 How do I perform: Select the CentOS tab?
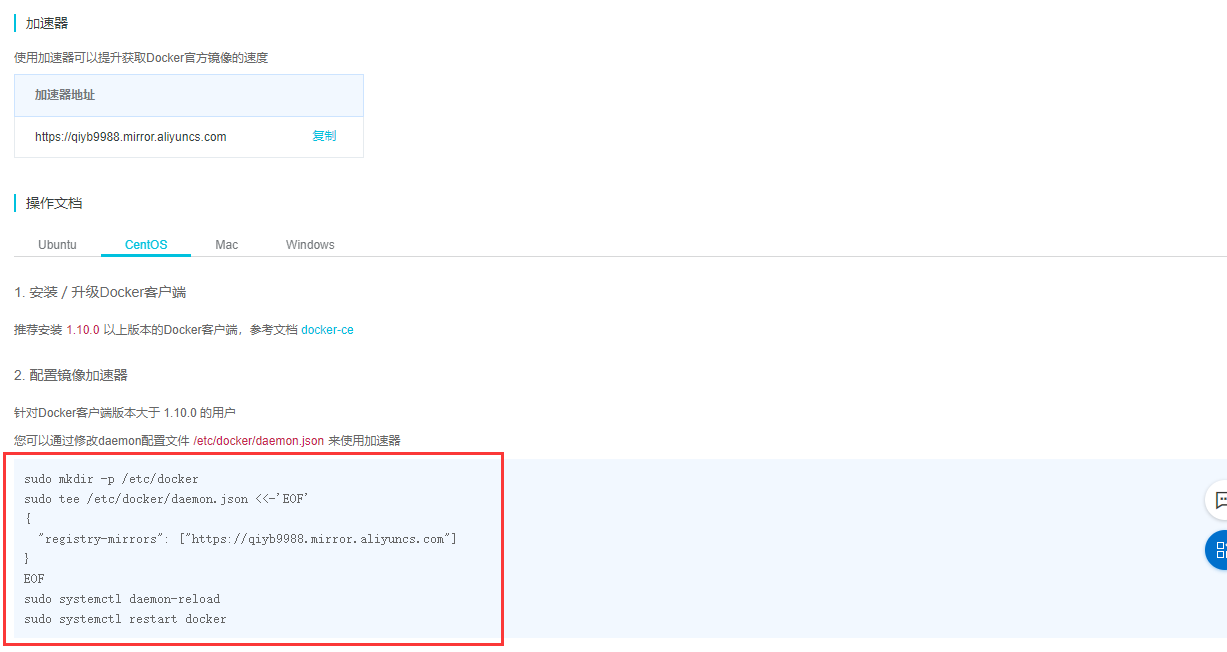point(146,244)
